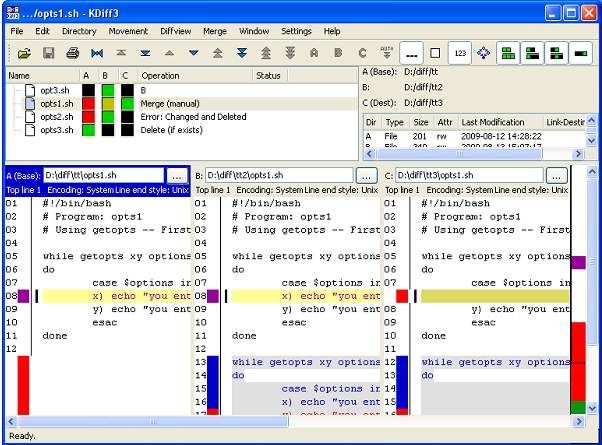Toggle automatic advance with the auto icon
The height and width of the screenshot is (445, 602).
(386, 52)
